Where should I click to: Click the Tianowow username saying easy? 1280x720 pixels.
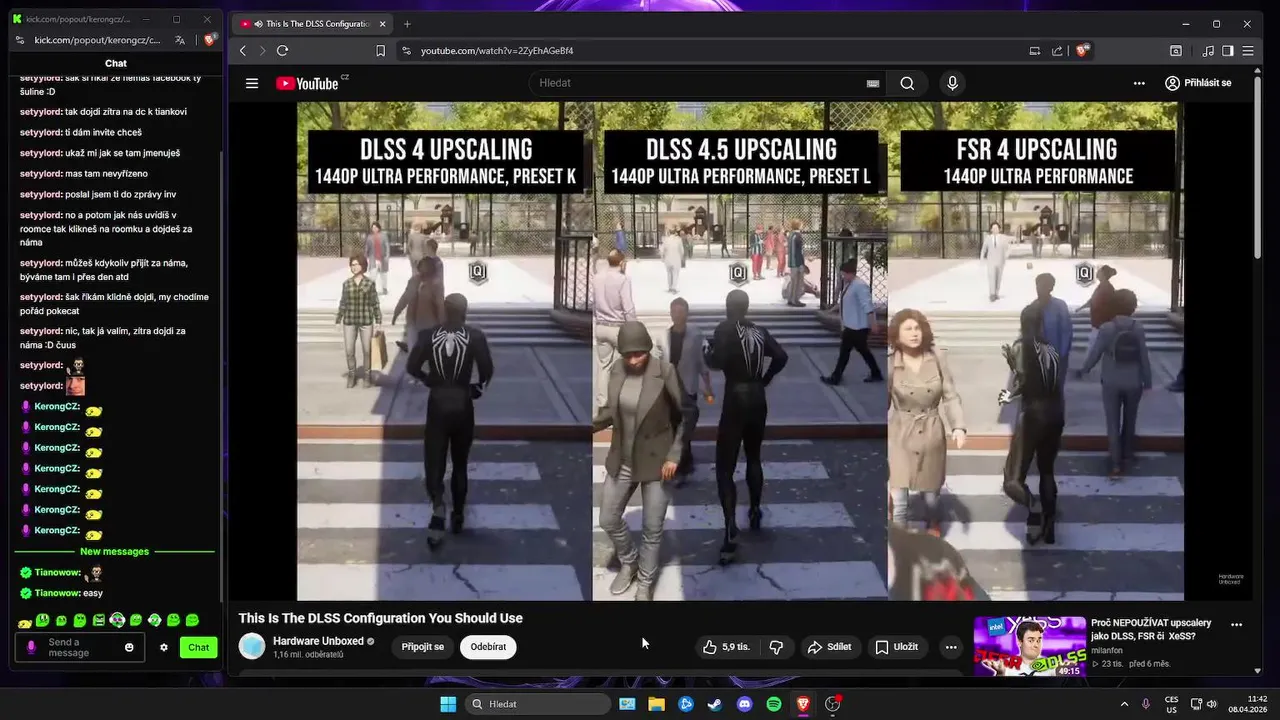58,593
